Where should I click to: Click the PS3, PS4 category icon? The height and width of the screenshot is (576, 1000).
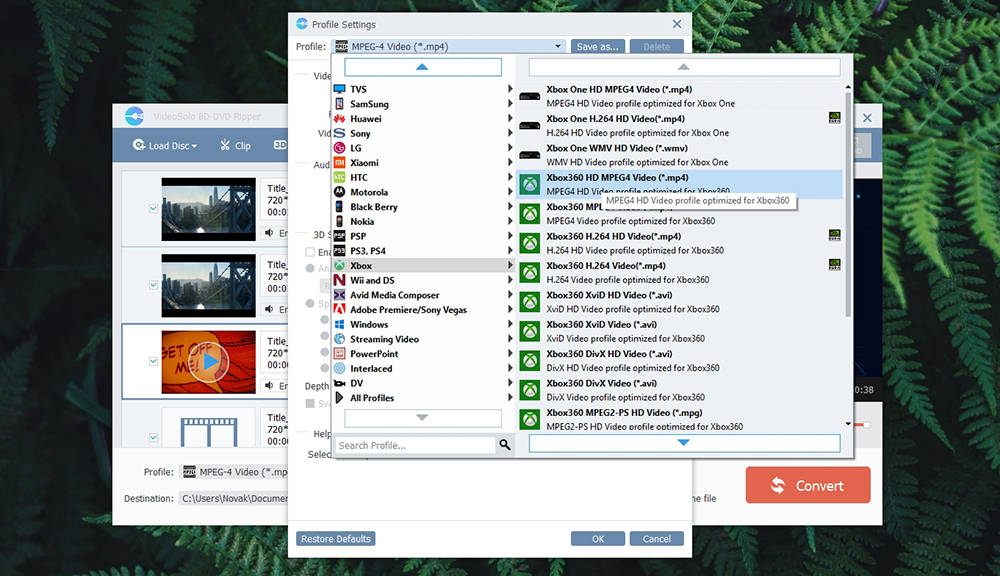tap(339, 251)
